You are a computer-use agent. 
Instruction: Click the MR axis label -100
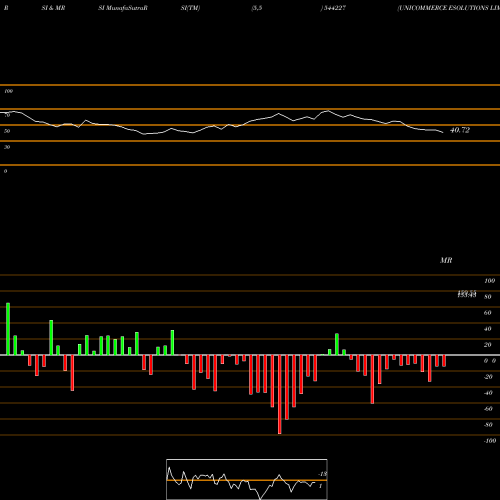pyautogui.click(x=490, y=441)
